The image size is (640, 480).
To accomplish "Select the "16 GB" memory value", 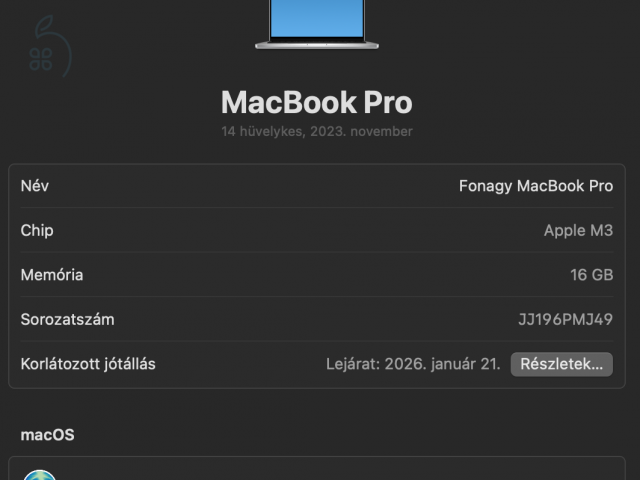I will [591, 275].
